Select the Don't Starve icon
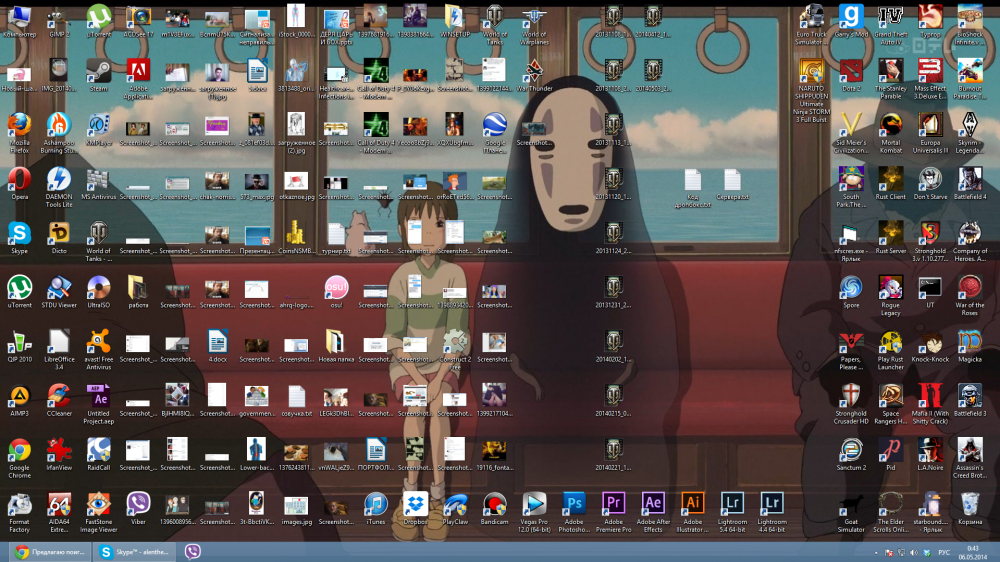This screenshot has width=1000, height=562. click(930, 184)
